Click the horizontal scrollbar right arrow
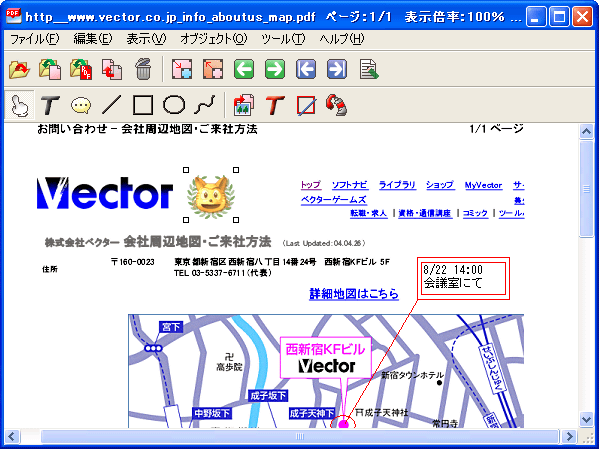 569,436
